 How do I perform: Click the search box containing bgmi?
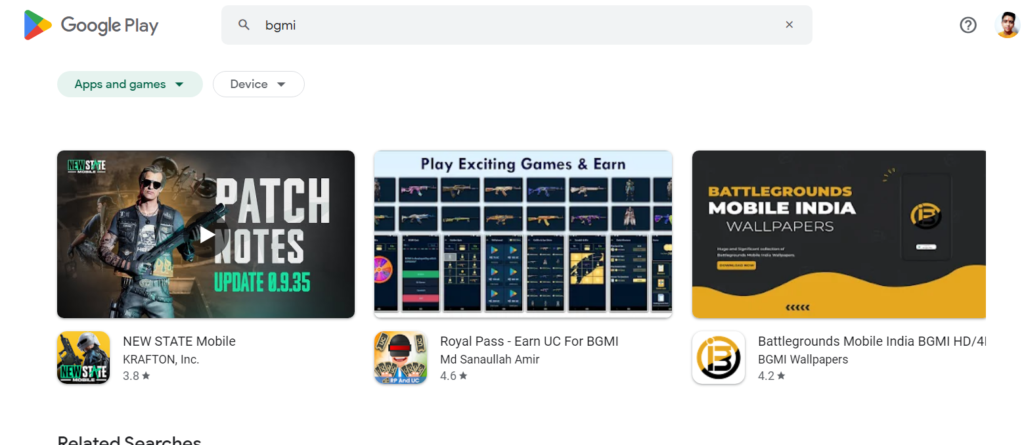coord(517,25)
